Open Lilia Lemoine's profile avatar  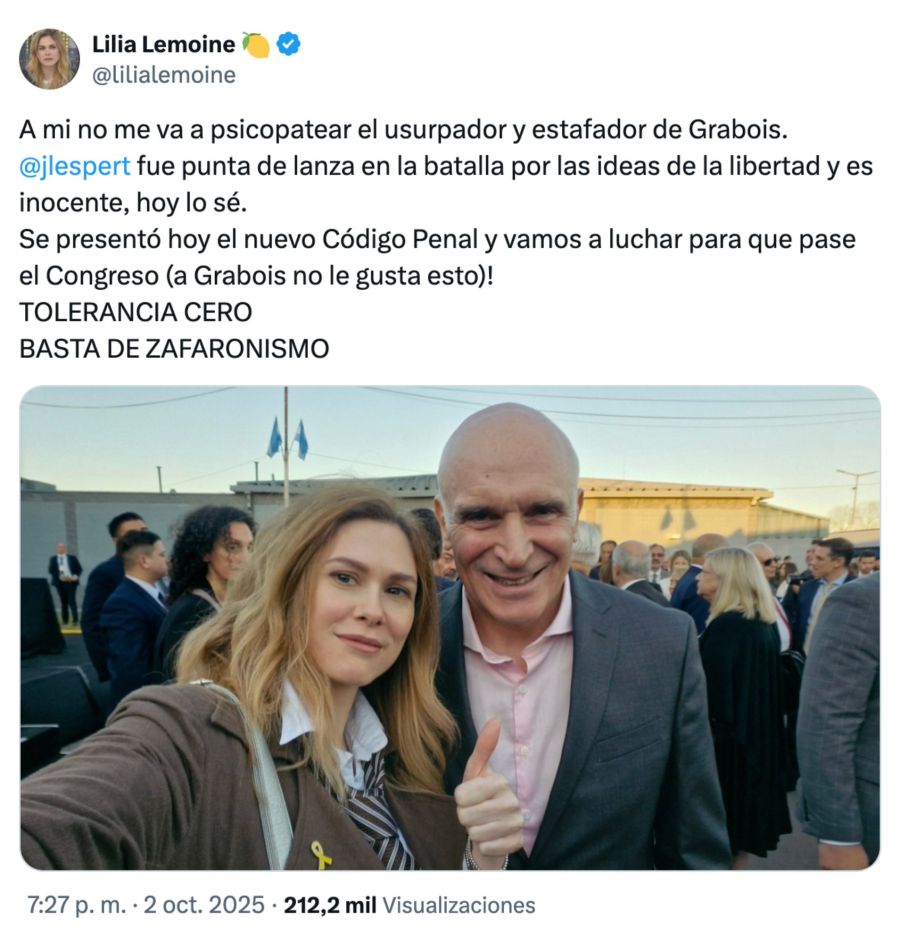click(x=49, y=59)
